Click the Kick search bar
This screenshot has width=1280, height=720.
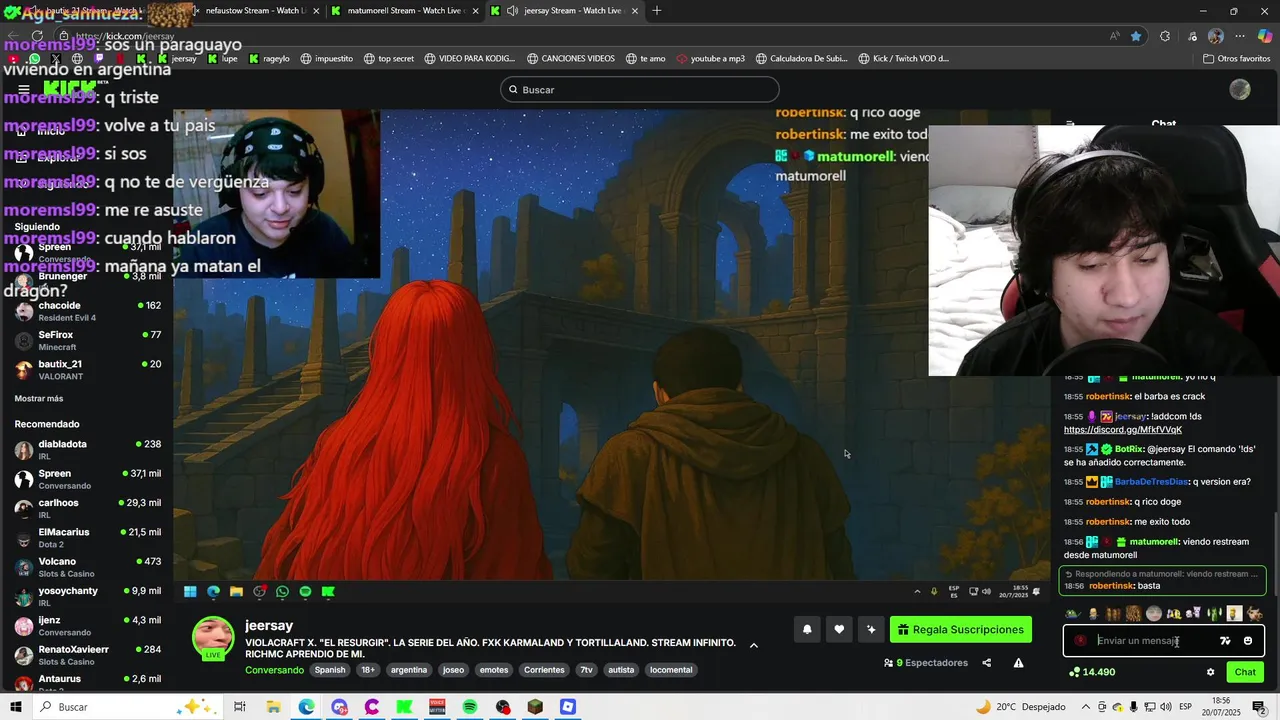tap(639, 90)
